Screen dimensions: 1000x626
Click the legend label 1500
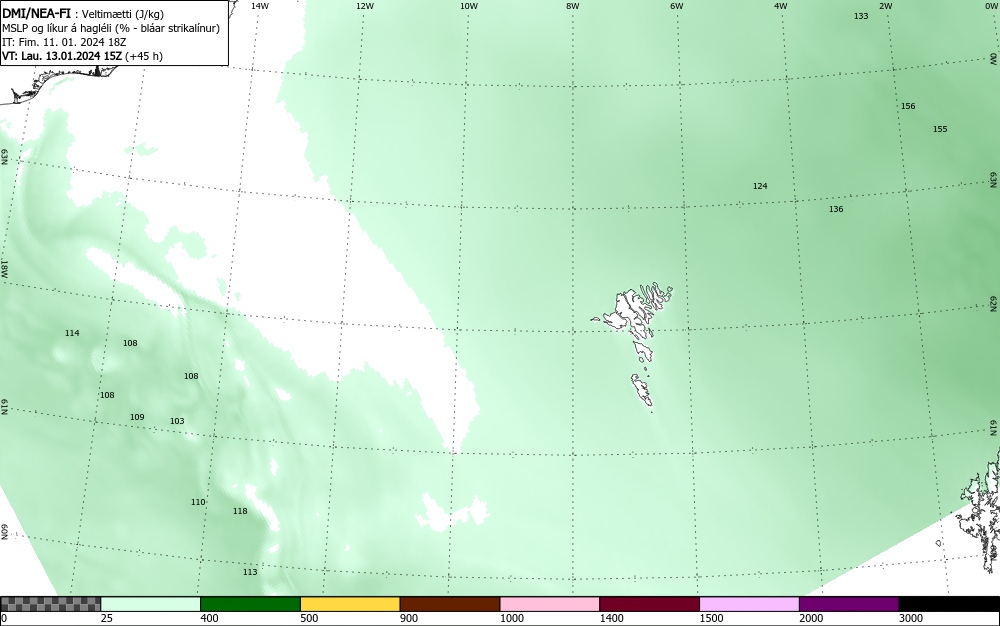pos(711,618)
